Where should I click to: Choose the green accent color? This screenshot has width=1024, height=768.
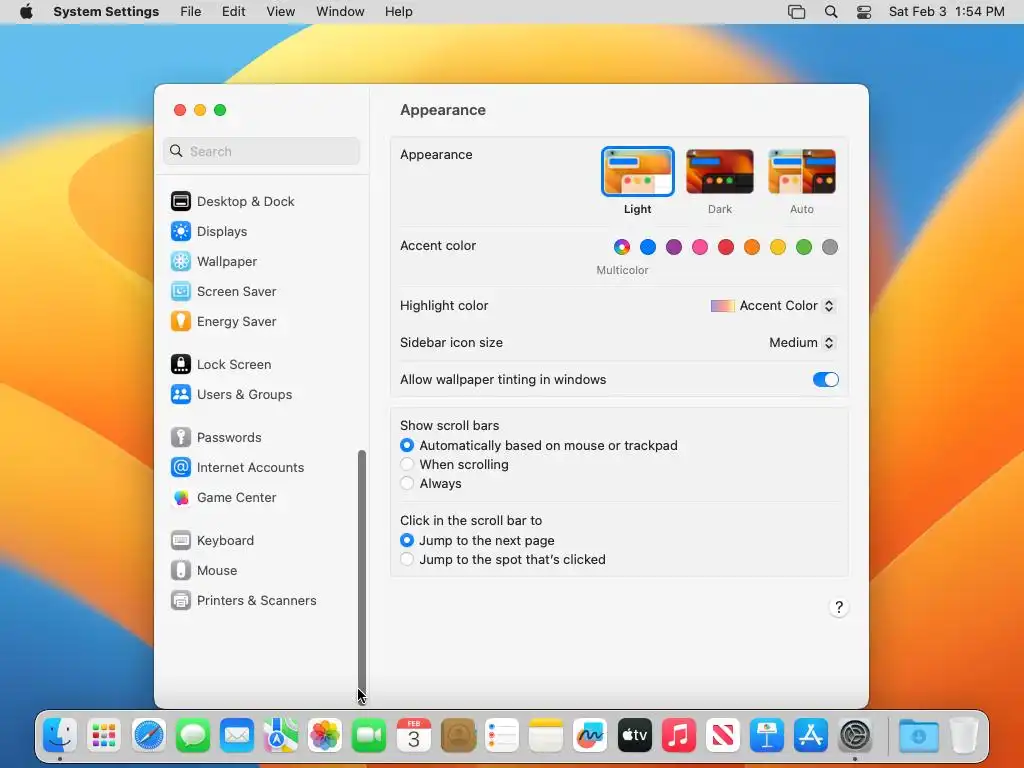(804, 247)
